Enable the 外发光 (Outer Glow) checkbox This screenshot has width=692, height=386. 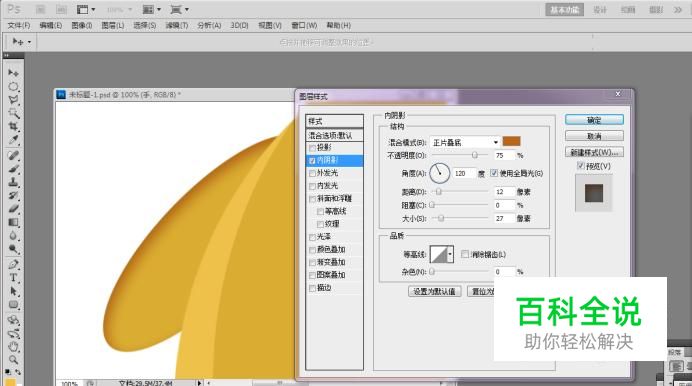(312, 173)
